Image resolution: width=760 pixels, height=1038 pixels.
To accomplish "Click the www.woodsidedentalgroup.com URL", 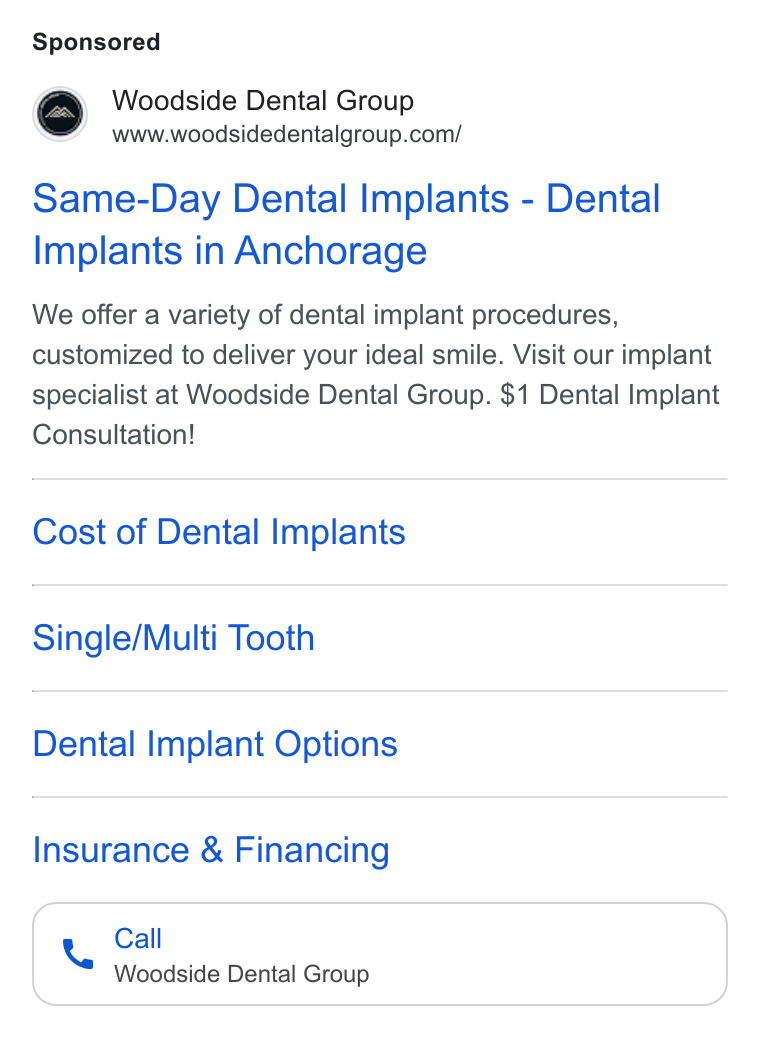I will coord(287,134).
